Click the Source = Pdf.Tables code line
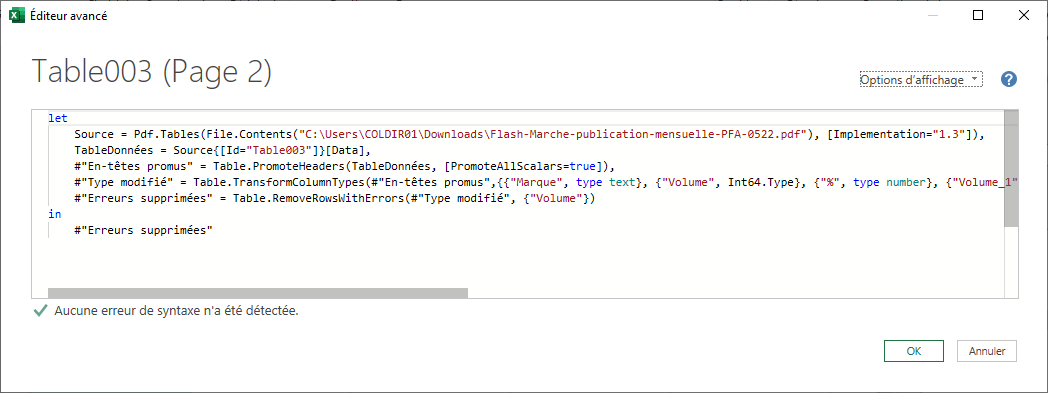Viewport: 1048px width, 393px height. point(530,134)
